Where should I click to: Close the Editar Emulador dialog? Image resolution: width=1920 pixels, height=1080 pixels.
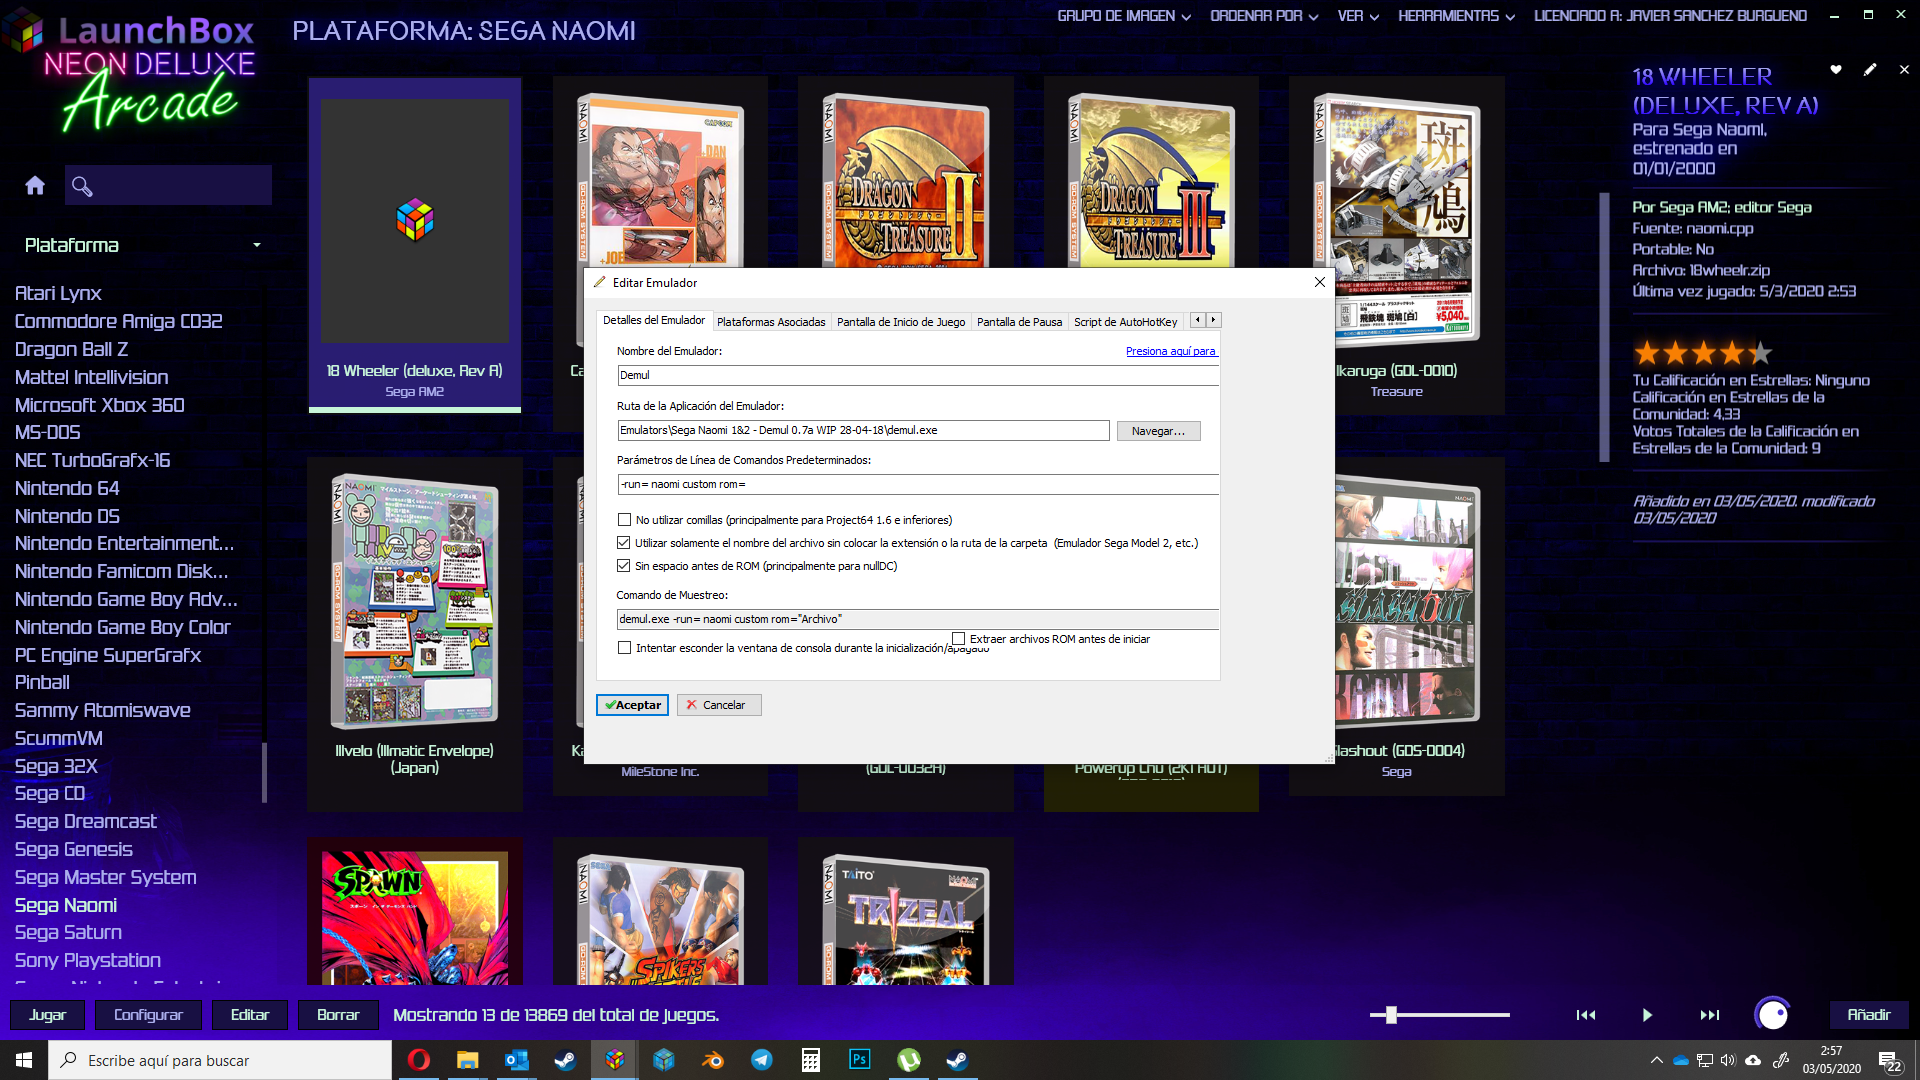click(x=1320, y=282)
